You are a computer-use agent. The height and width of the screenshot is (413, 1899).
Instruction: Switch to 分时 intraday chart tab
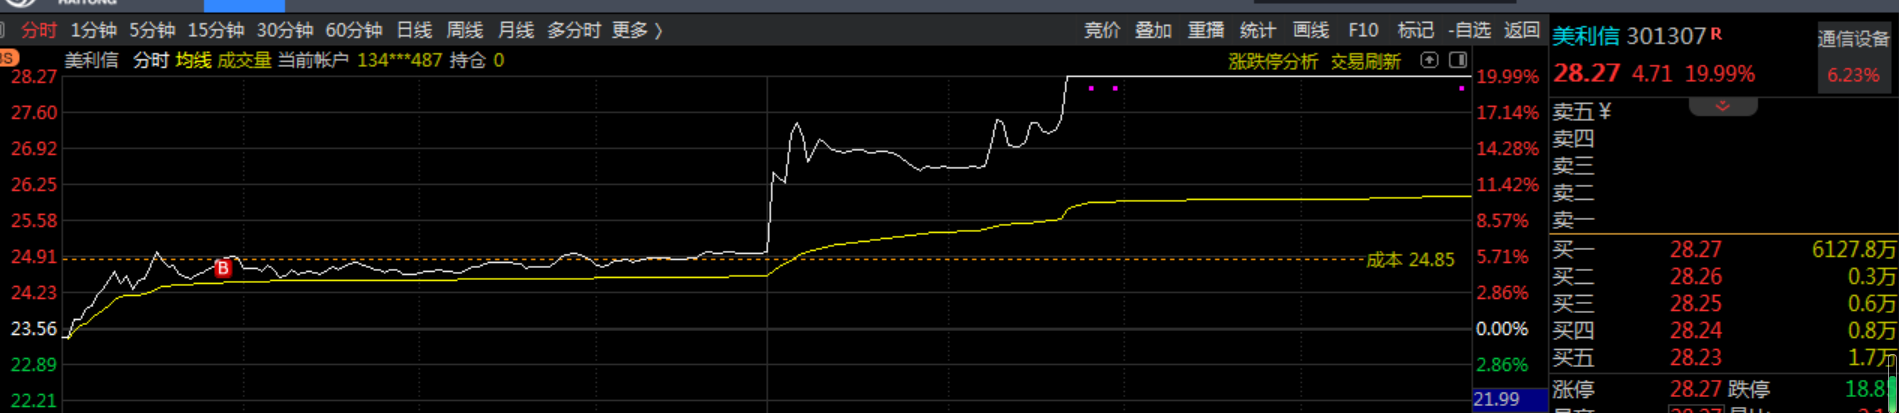[39, 30]
